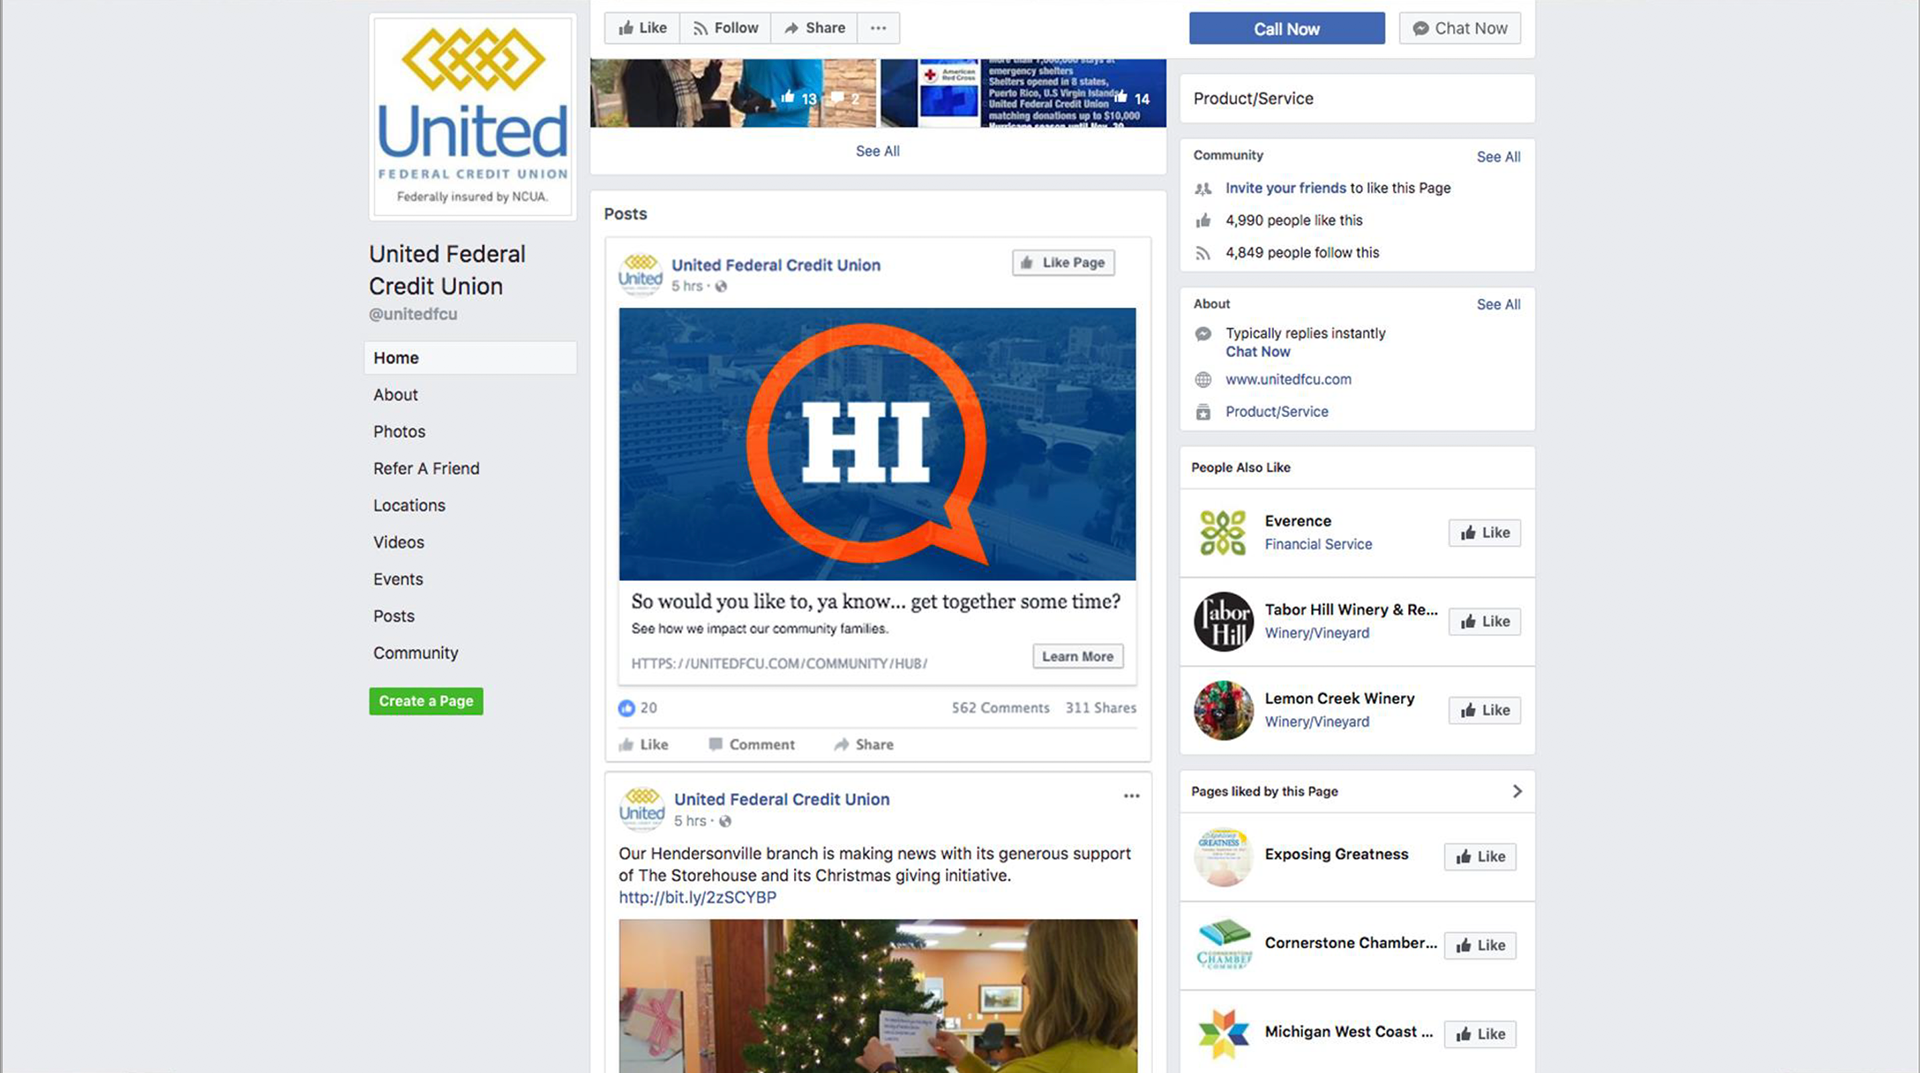Like the Cornerstone Chamber page

point(1480,945)
